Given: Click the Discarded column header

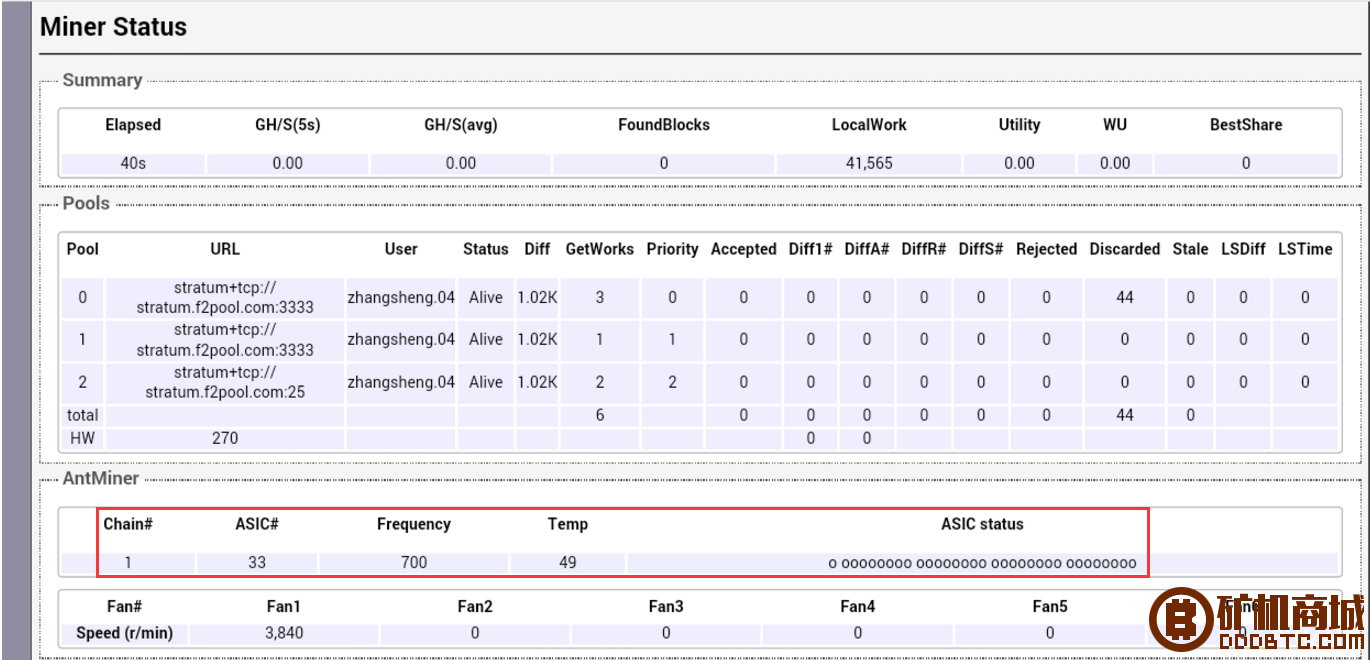Looking at the screenshot, I should coord(1125,249).
